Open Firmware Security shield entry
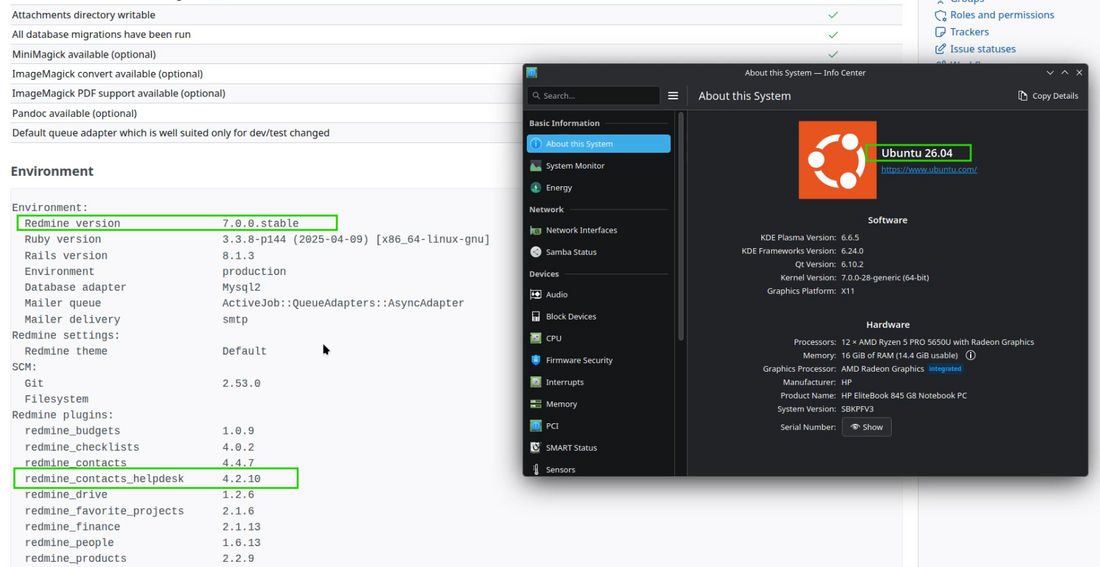Viewport: 1100px width, 567px height. point(598,360)
